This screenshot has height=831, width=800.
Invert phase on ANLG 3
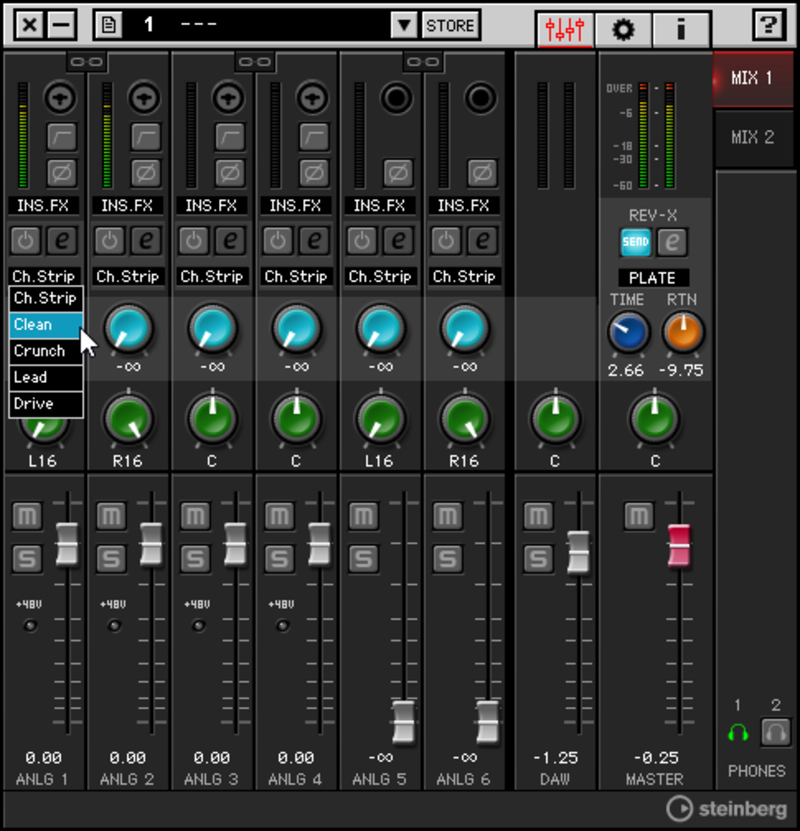pos(230,173)
